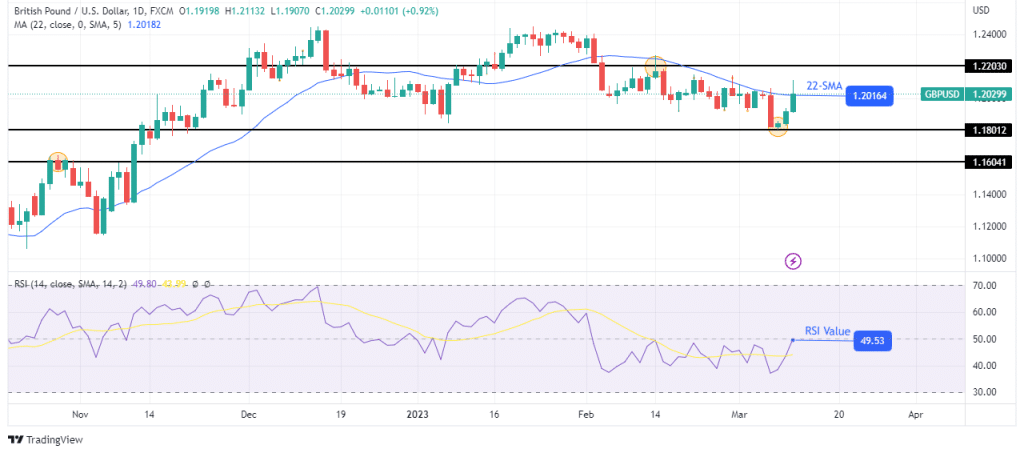
Task: Click the 2023 label on time axis
Action: [415, 414]
